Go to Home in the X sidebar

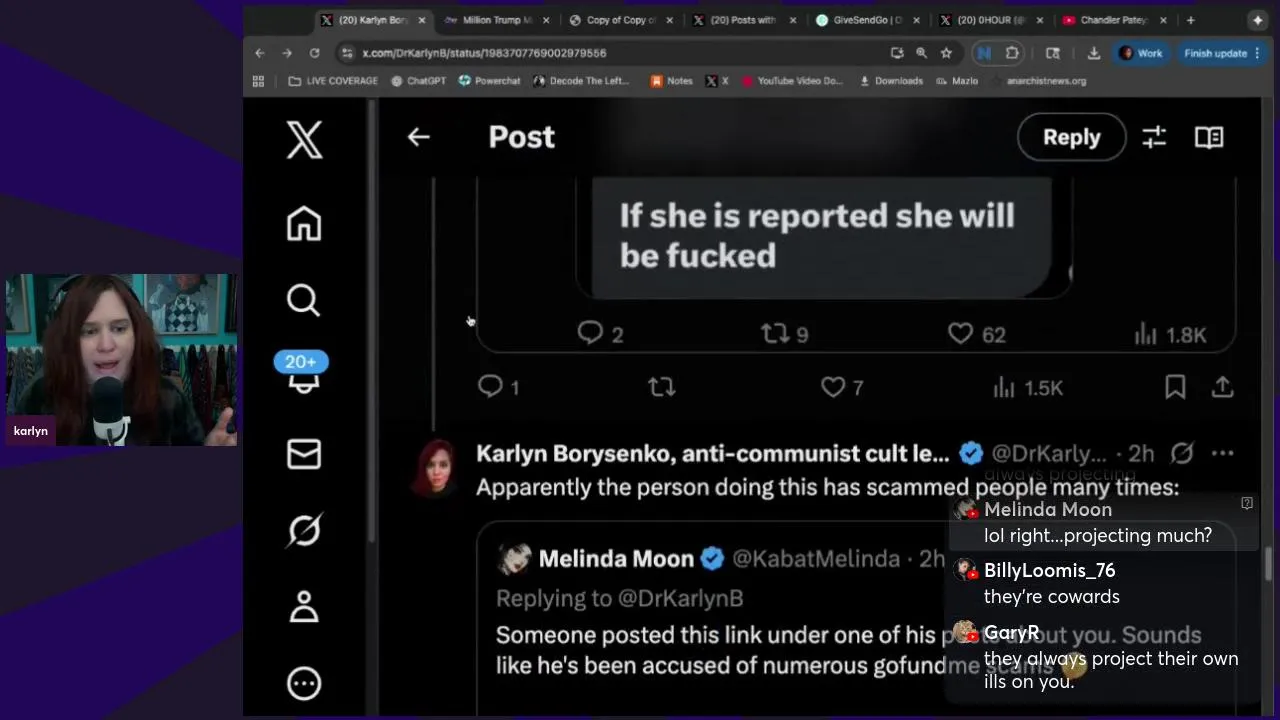304,223
